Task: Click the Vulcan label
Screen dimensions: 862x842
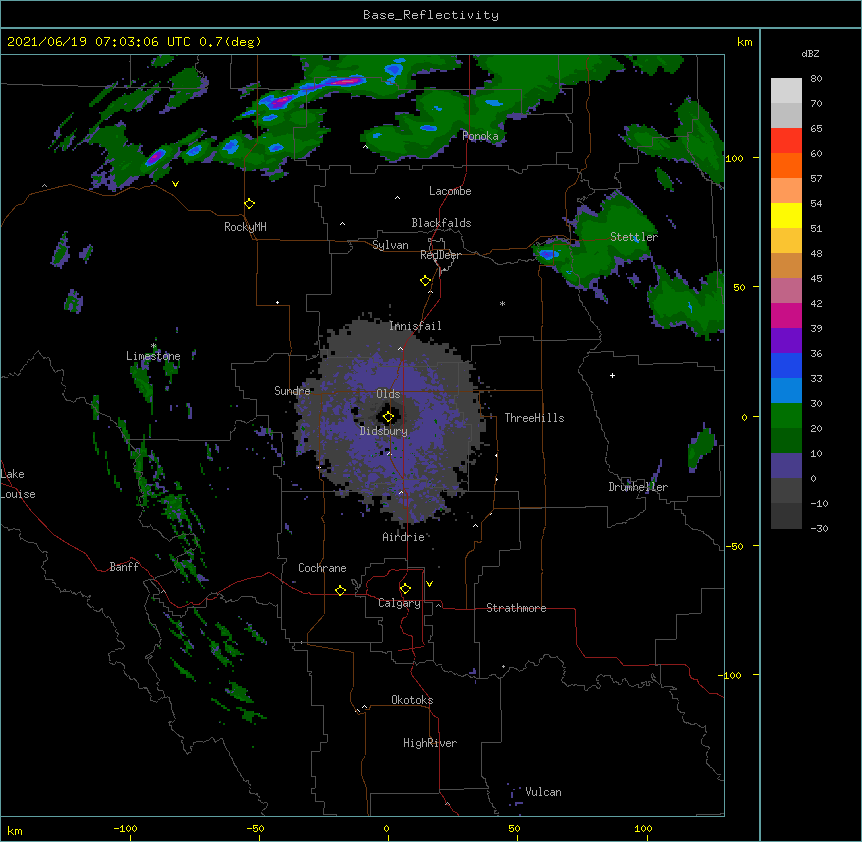Action: tap(543, 792)
